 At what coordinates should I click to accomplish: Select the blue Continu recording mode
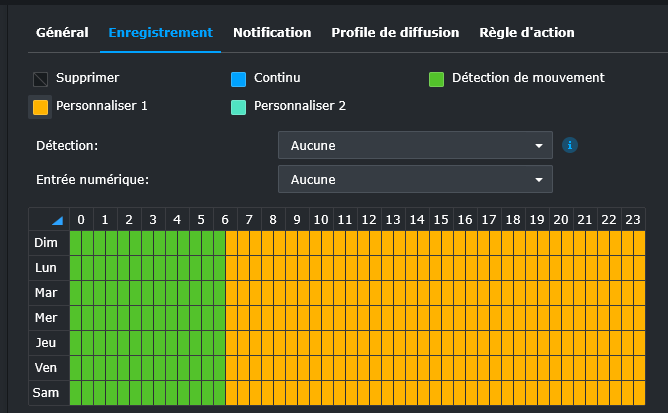pos(238,79)
